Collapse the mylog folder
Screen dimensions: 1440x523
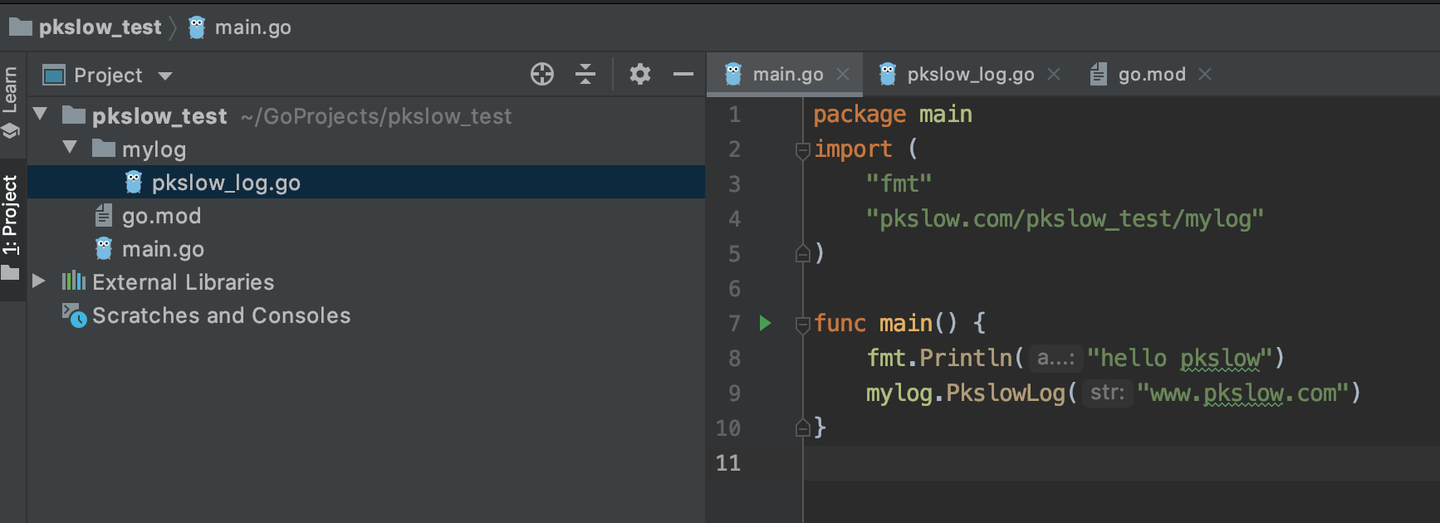click(x=70, y=149)
